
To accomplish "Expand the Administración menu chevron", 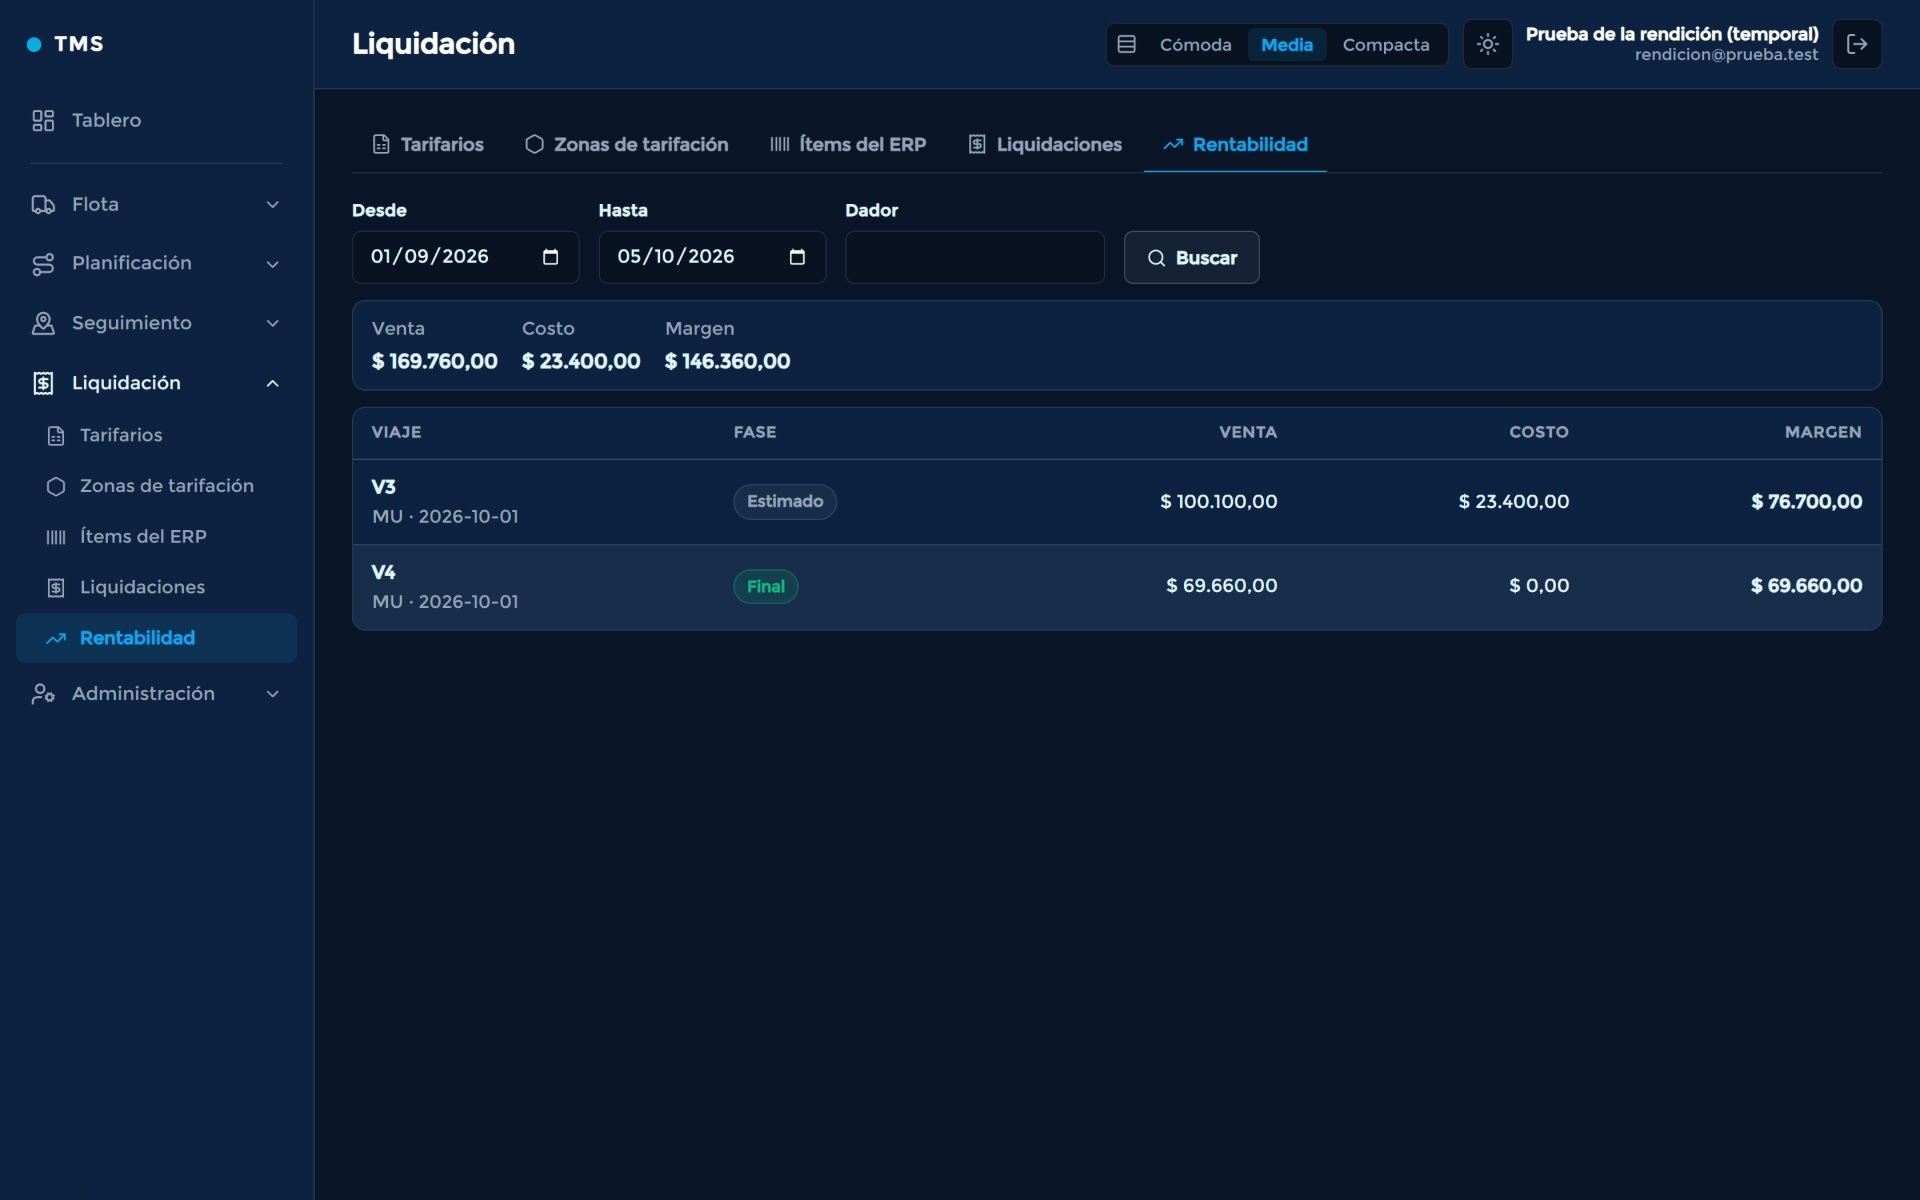I will (272, 694).
